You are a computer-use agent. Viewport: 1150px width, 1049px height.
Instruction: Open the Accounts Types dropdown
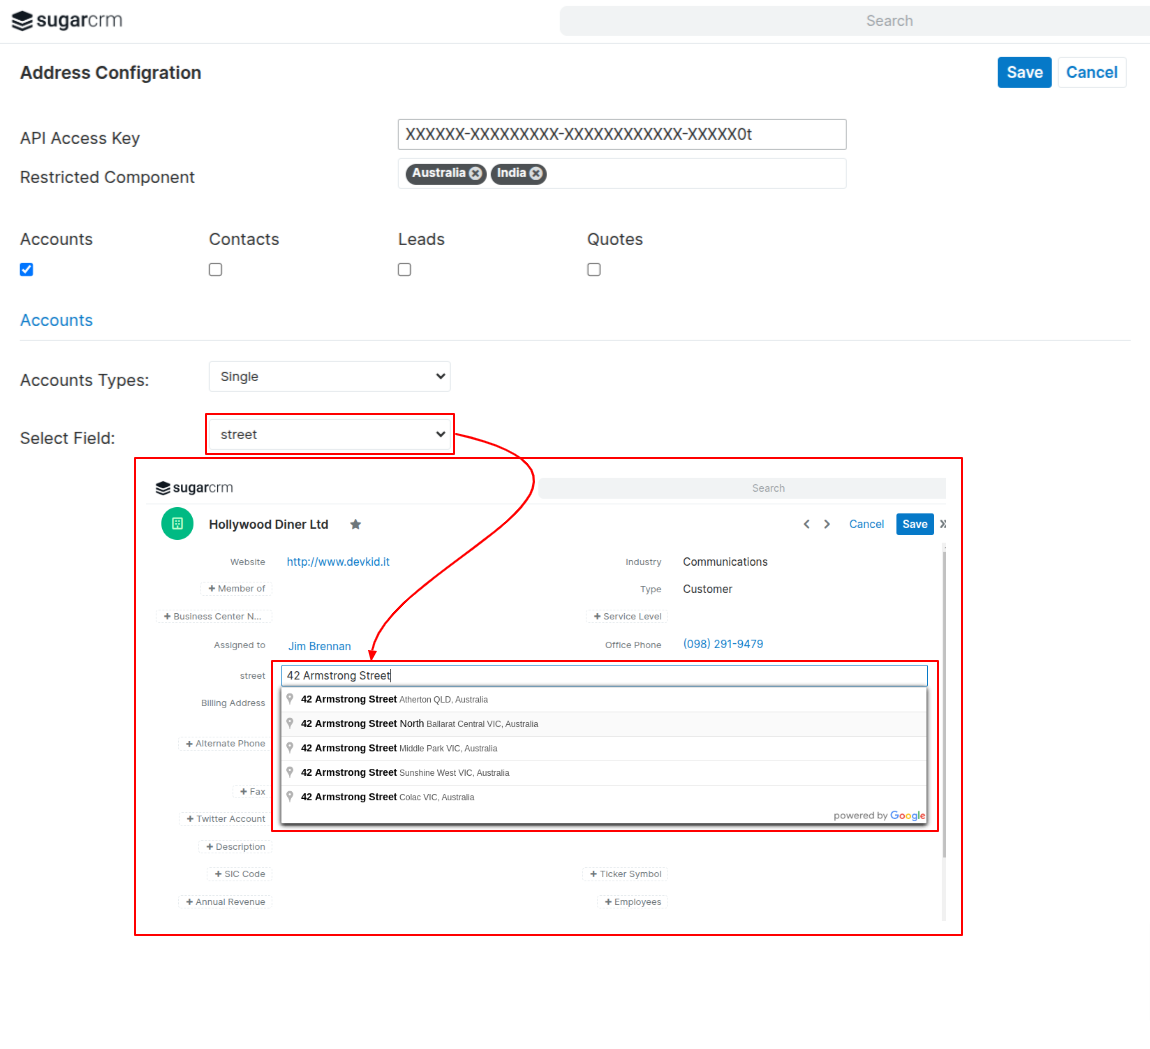pos(329,377)
